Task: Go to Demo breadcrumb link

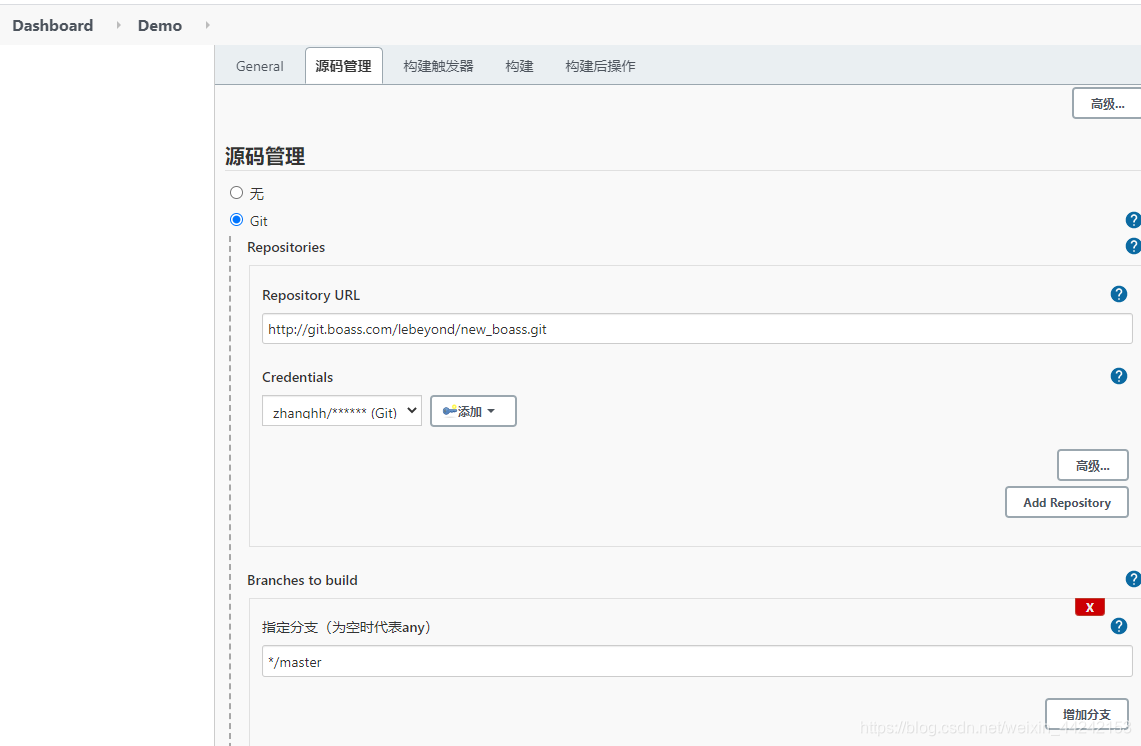Action: pos(160,25)
